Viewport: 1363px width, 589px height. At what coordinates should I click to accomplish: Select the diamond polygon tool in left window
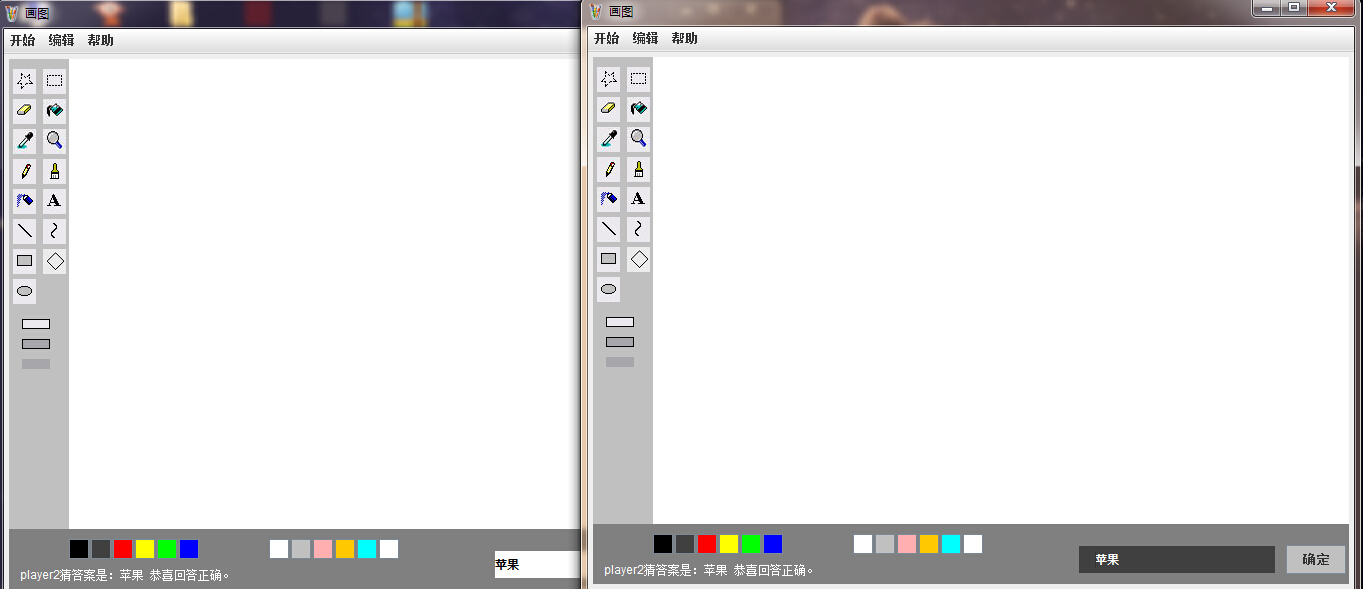click(x=54, y=261)
